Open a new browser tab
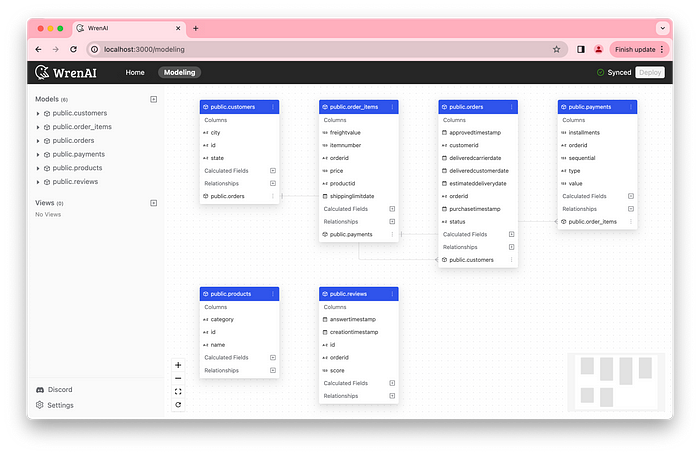The height and width of the screenshot is (455, 700). 196,28
